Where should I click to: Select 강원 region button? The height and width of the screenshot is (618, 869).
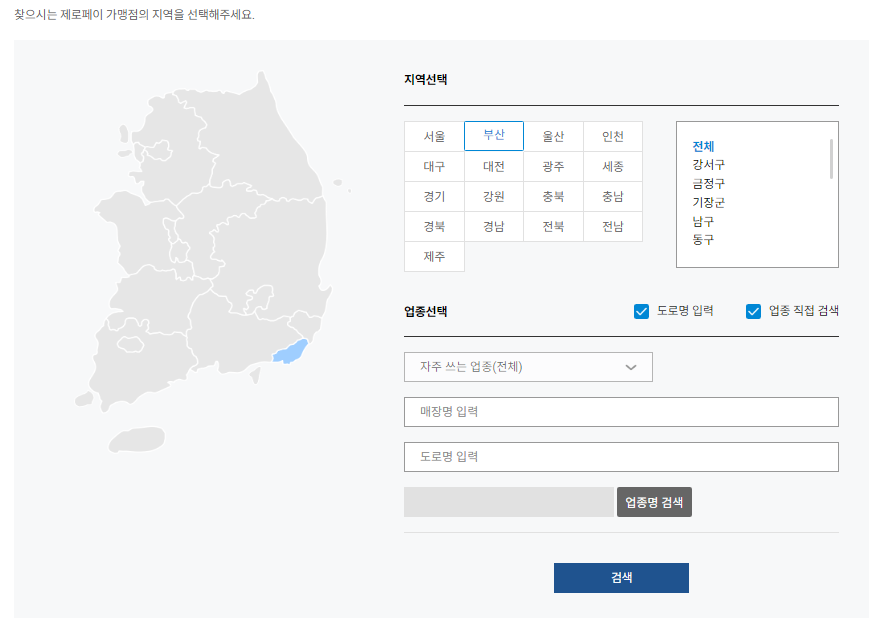[494, 196]
